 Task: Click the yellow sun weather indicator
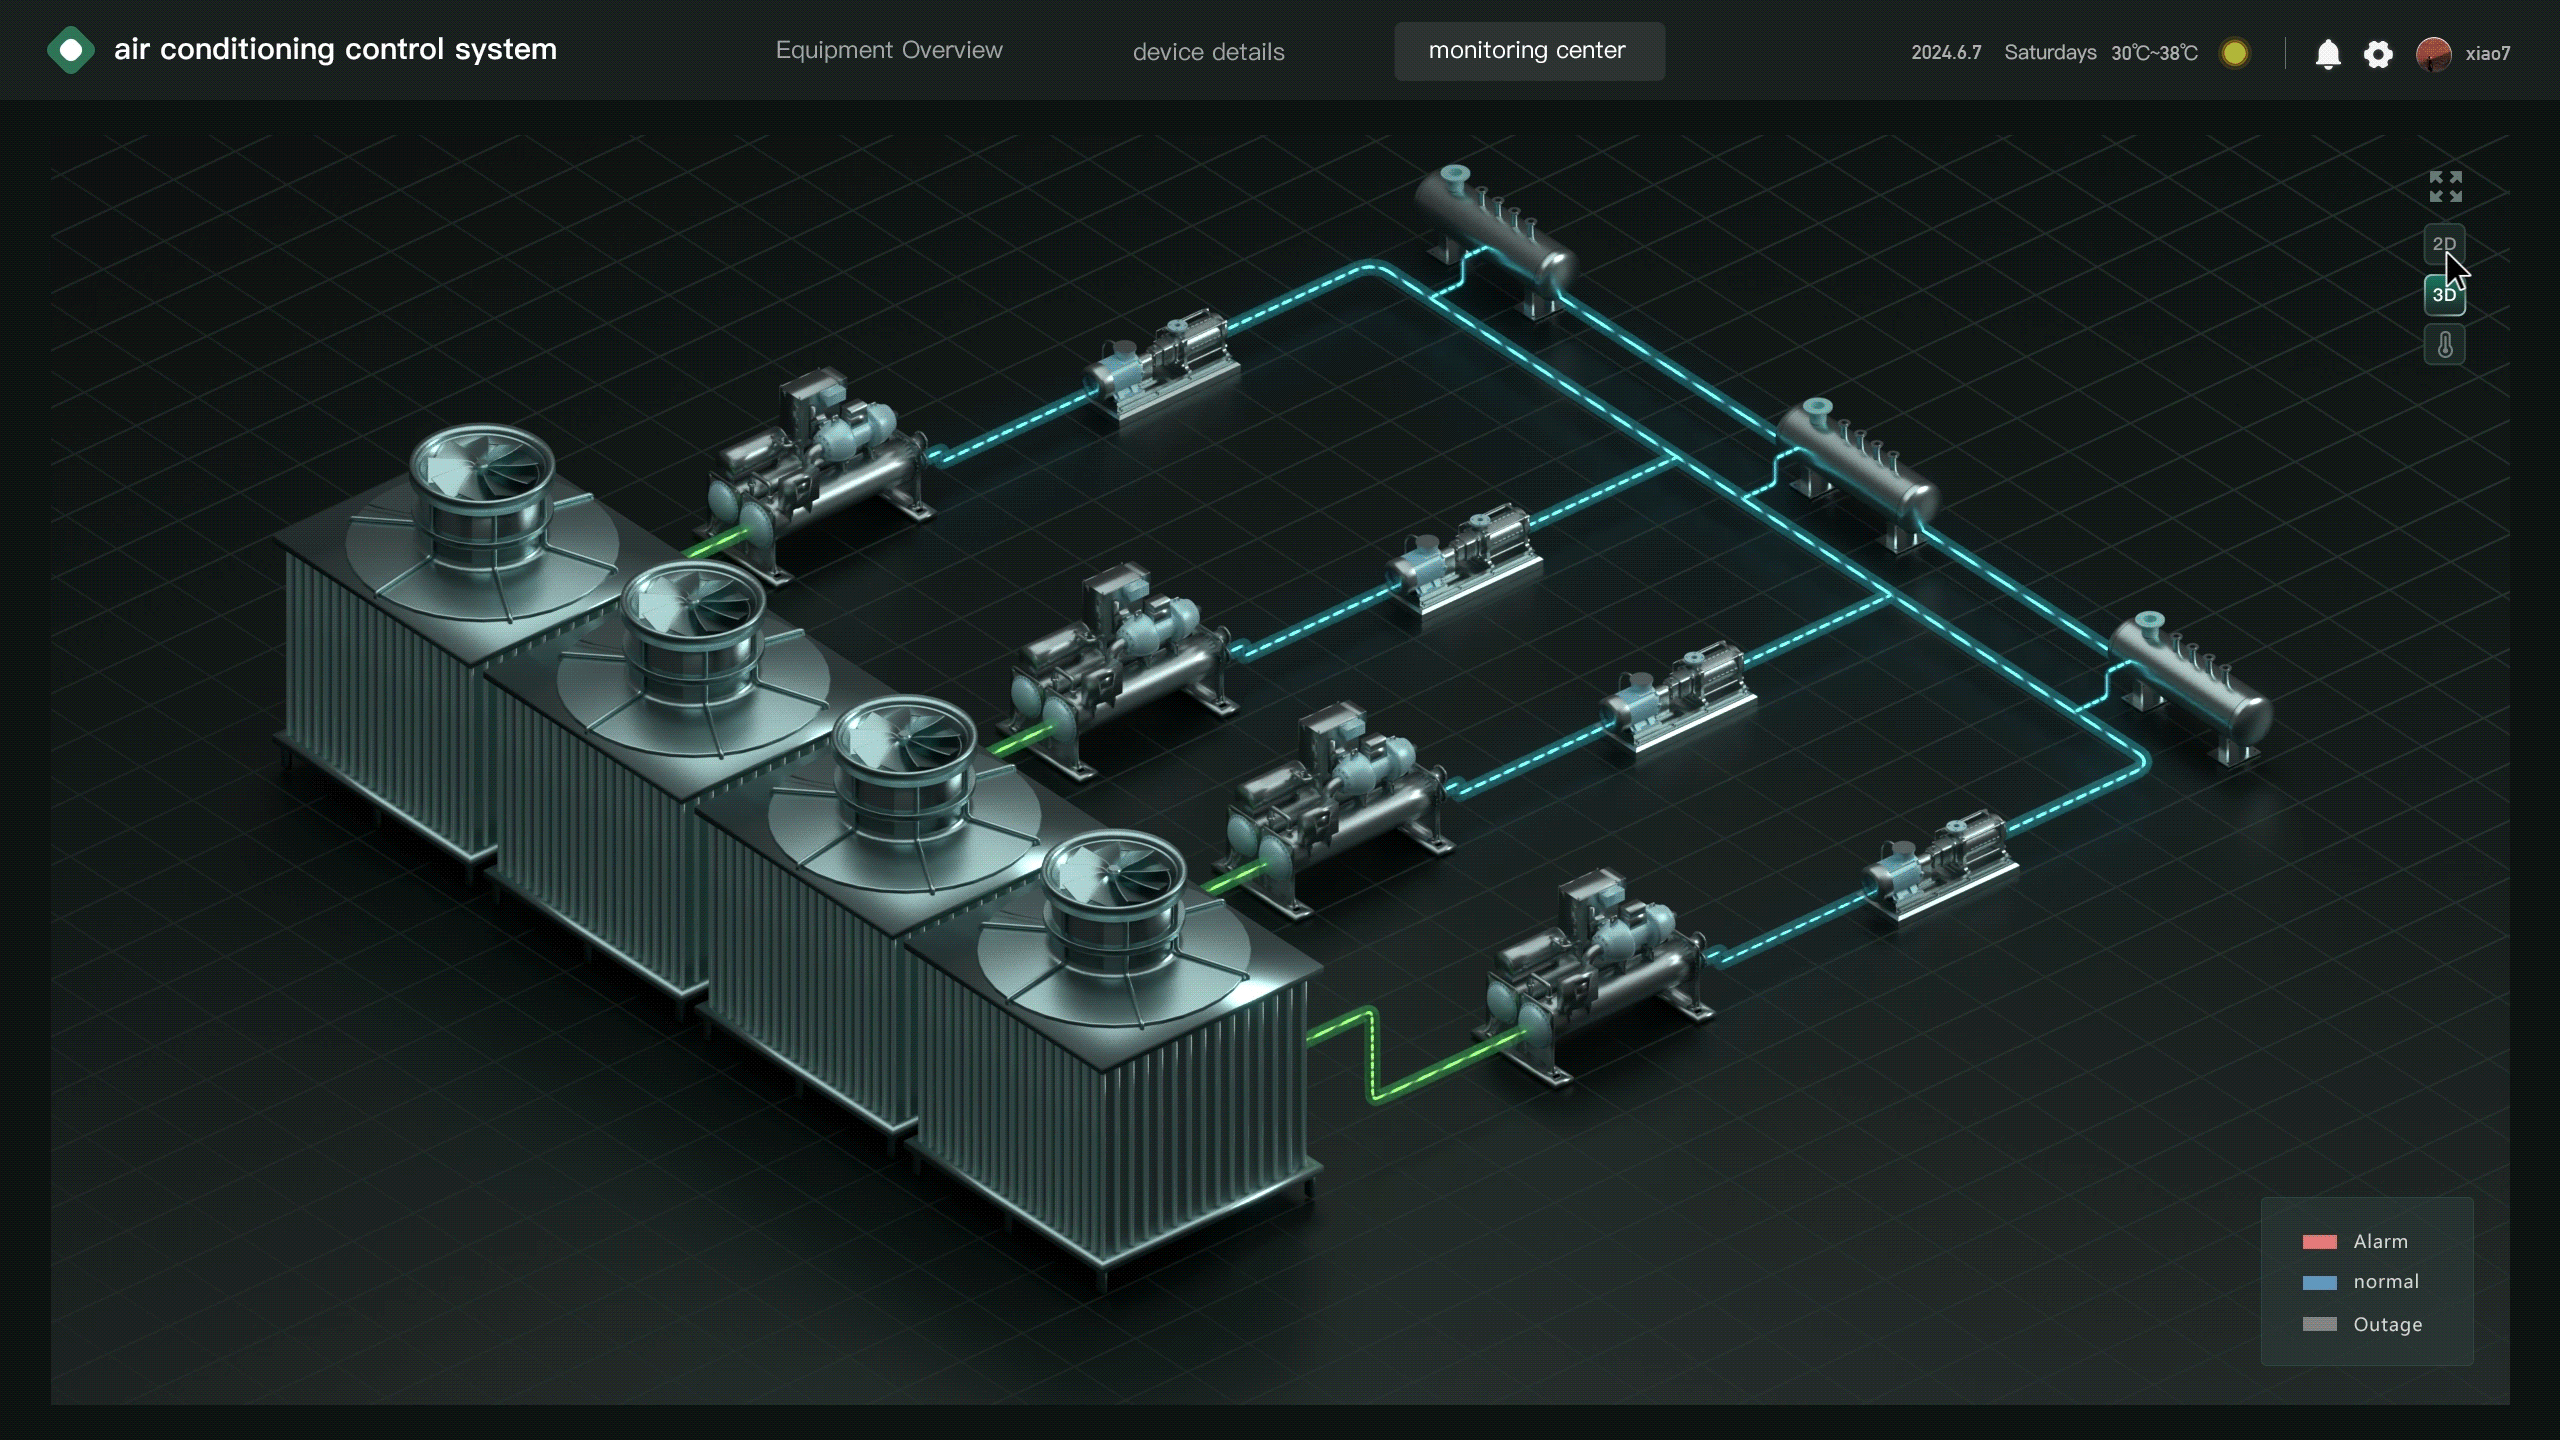(x=2235, y=53)
